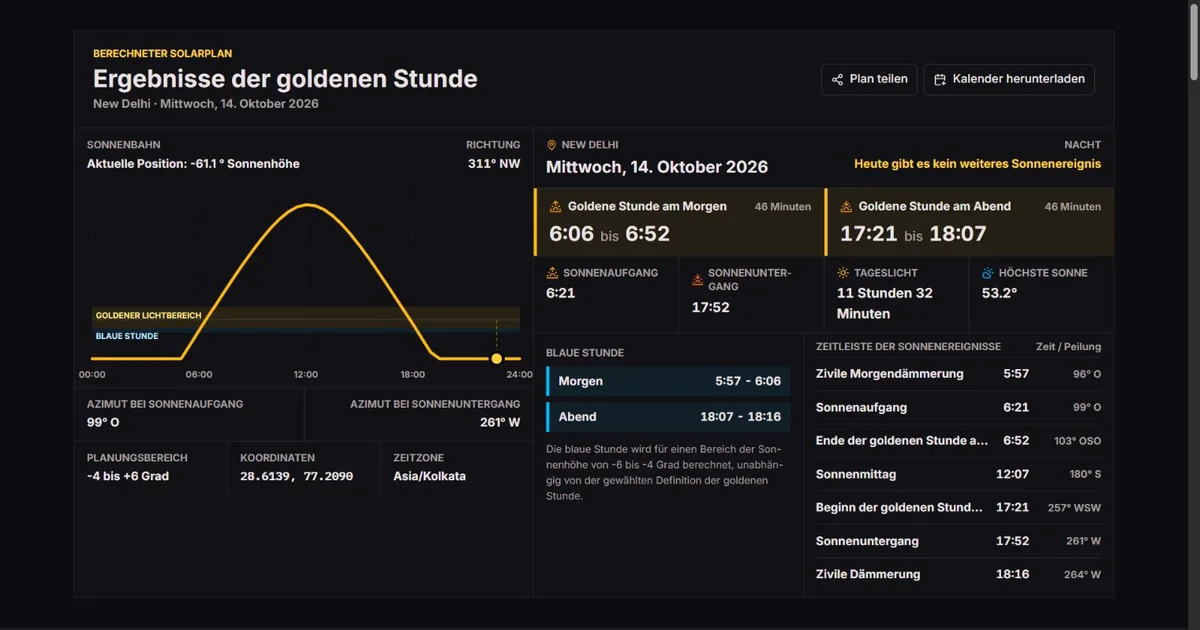Click the current sun position marker on the chart
The height and width of the screenshot is (630, 1200).
[496, 358]
